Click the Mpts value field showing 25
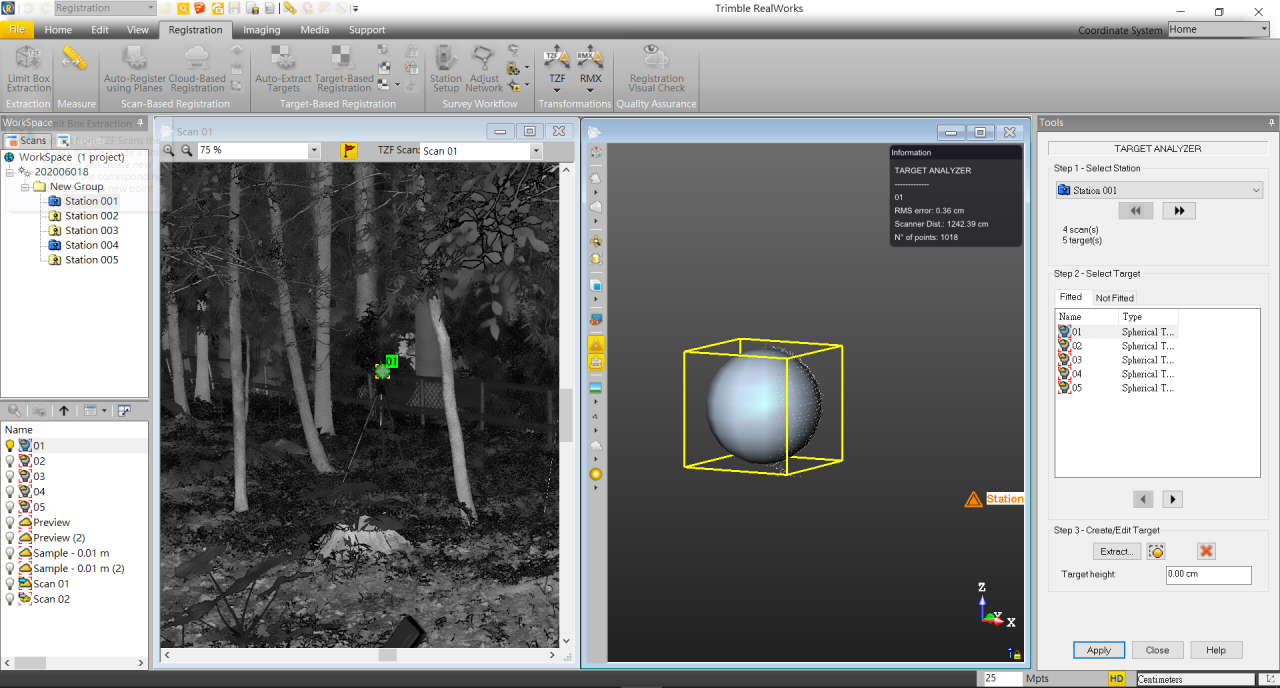 [1002, 679]
